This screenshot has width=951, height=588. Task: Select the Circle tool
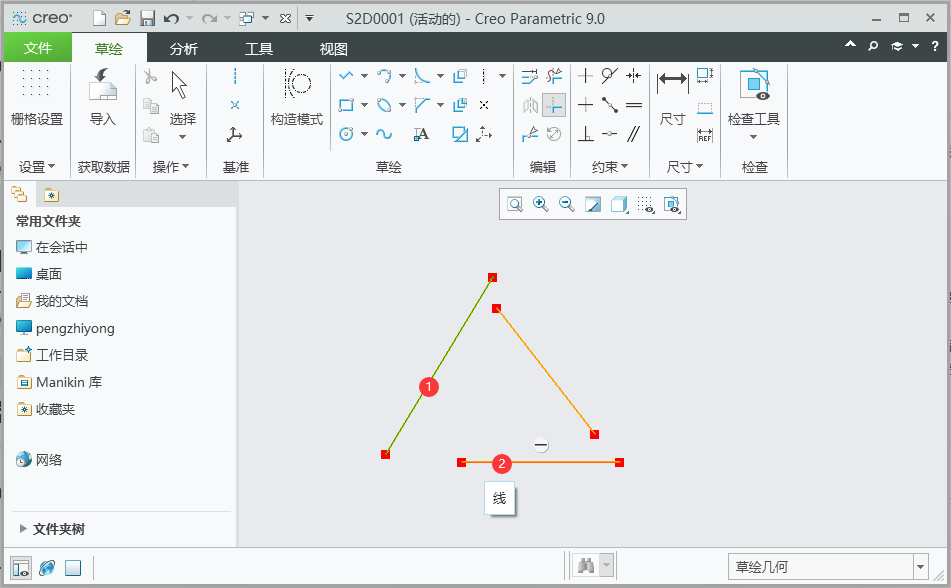pos(346,134)
